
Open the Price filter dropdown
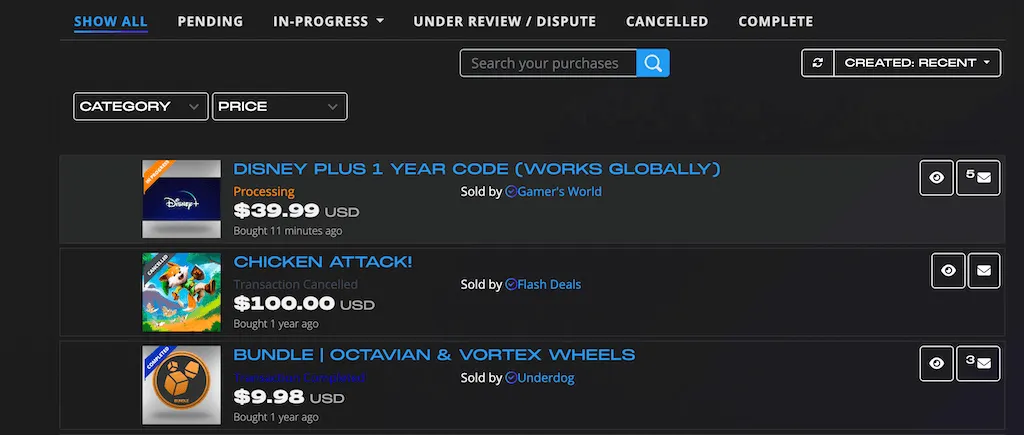tap(279, 106)
